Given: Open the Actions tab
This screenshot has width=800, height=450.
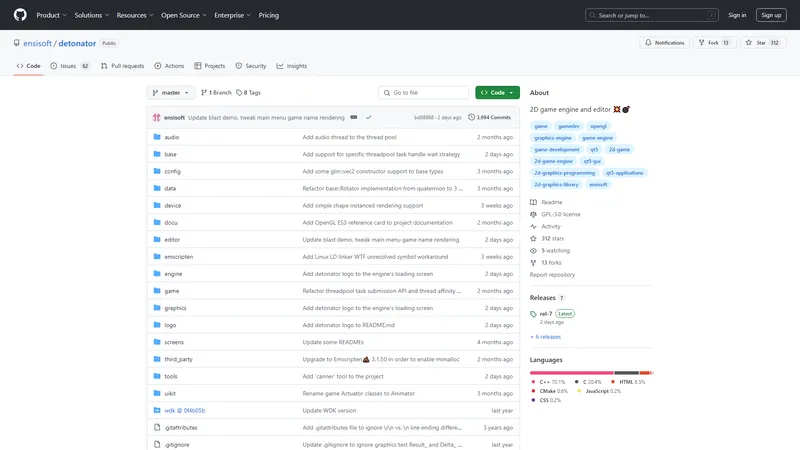Looking at the screenshot, I should (x=169, y=66).
